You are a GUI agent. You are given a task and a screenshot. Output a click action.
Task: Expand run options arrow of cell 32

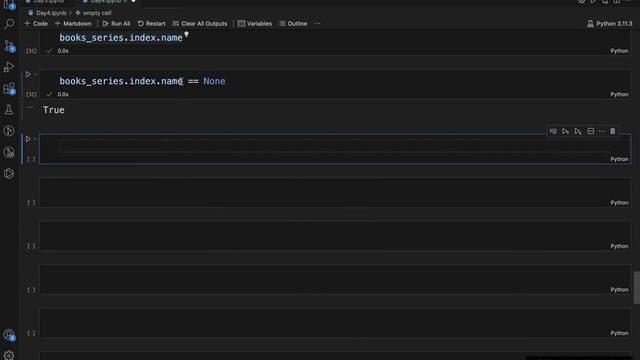tap(36, 74)
